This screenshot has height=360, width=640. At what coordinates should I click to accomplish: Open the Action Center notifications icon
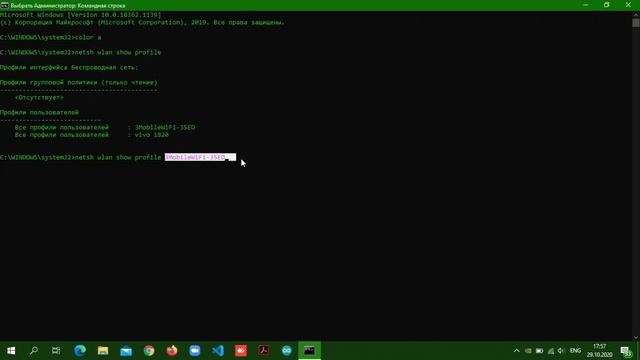[x=626, y=351]
